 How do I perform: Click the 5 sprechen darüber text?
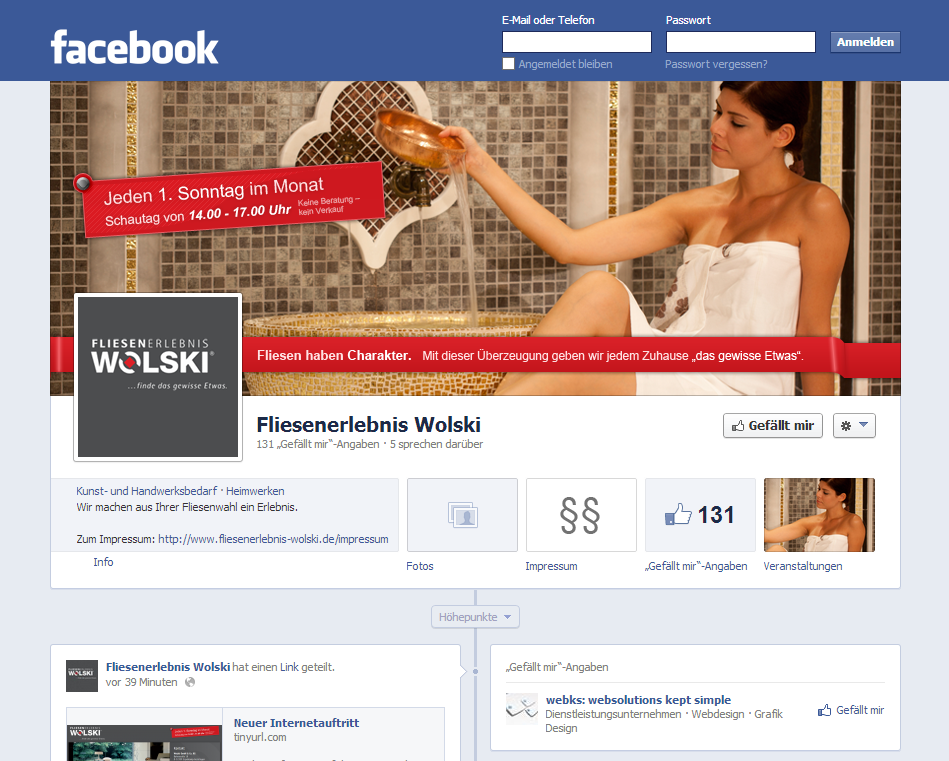pos(436,444)
